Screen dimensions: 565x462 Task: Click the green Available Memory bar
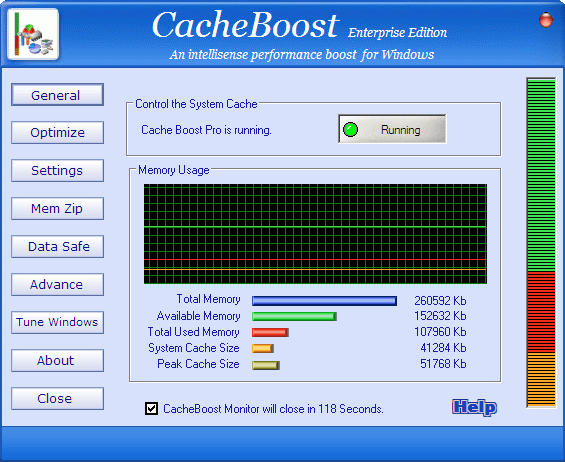tap(294, 316)
